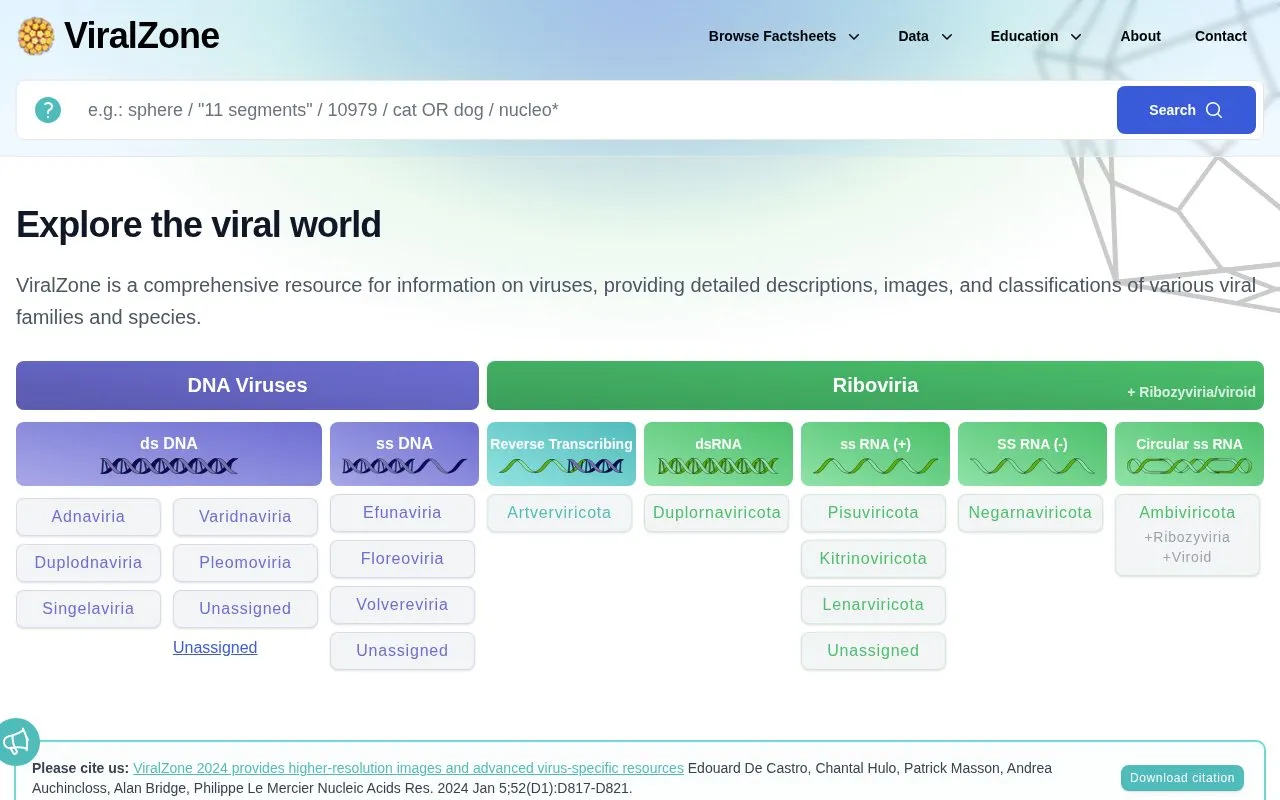1280x800 pixels.
Task: Open the Negarnaviricota phylum
Action: 1030,513
